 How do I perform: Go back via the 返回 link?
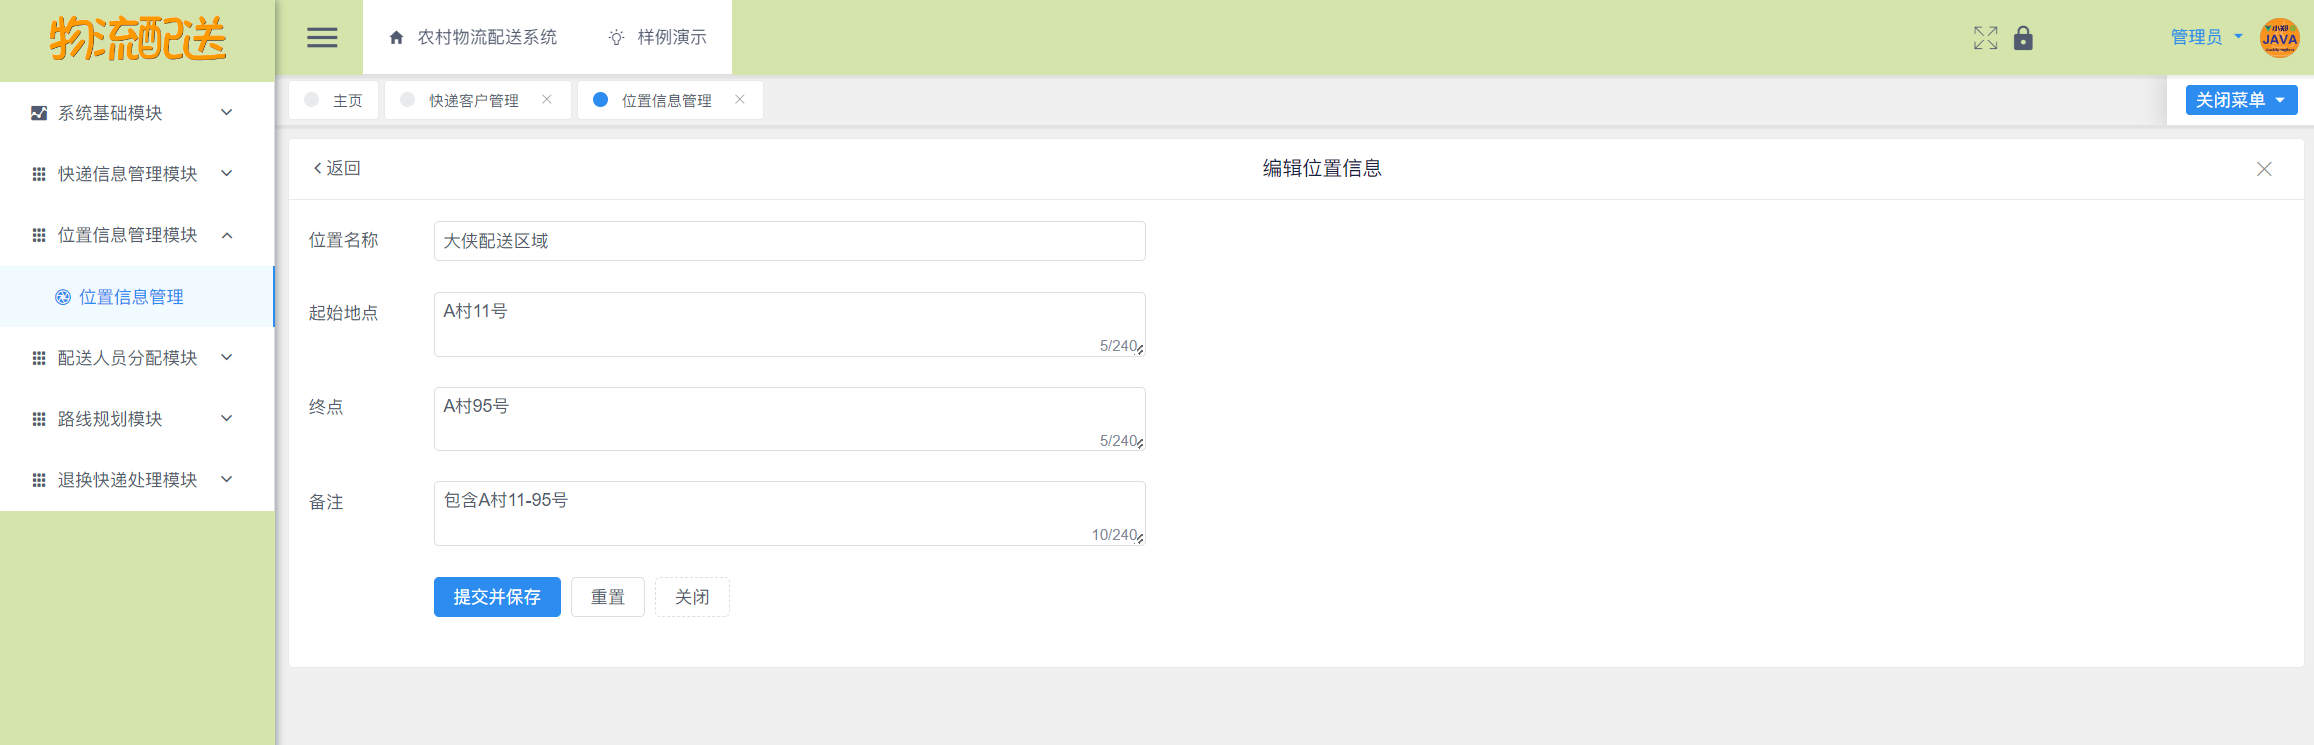click(337, 168)
